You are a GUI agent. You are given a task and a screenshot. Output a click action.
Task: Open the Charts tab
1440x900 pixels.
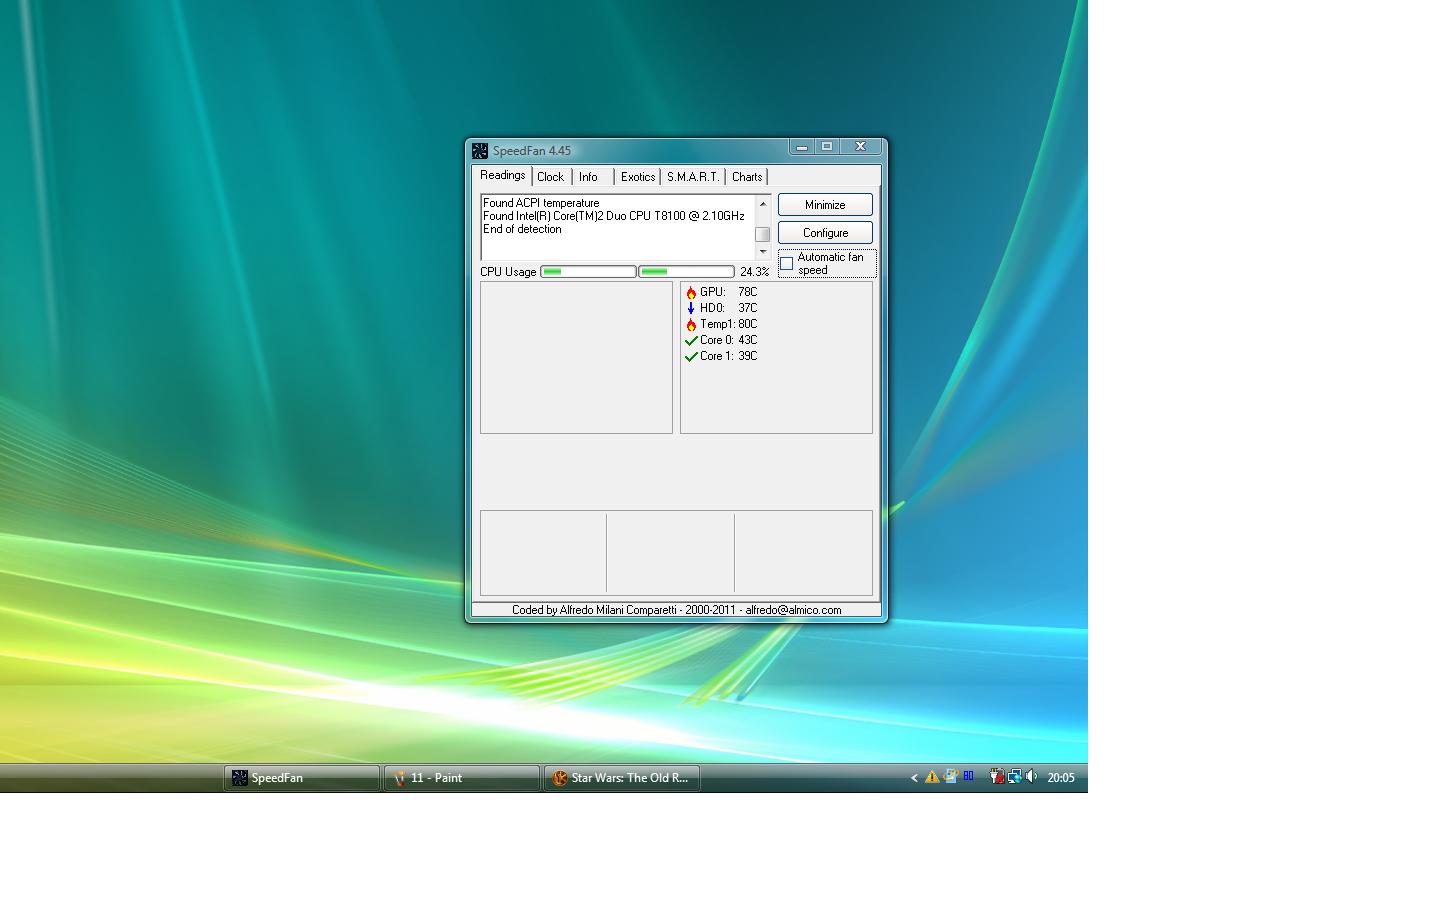(x=747, y=177)
